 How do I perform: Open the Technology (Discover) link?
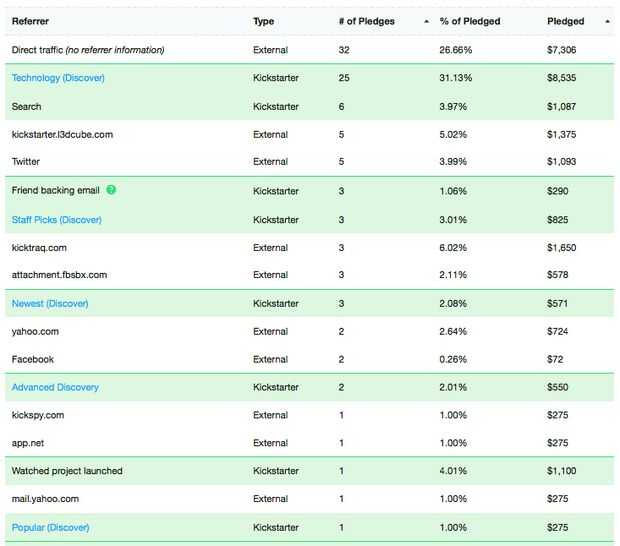[x=58, y=78]
